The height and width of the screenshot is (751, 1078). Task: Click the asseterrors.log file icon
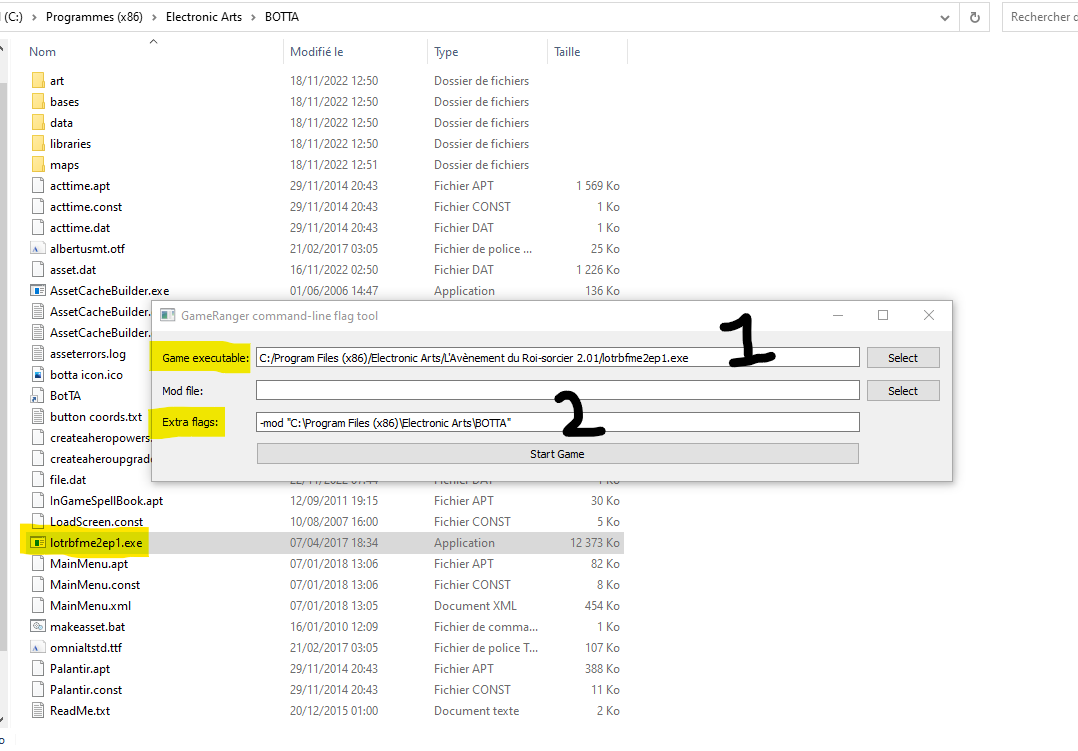38,353
